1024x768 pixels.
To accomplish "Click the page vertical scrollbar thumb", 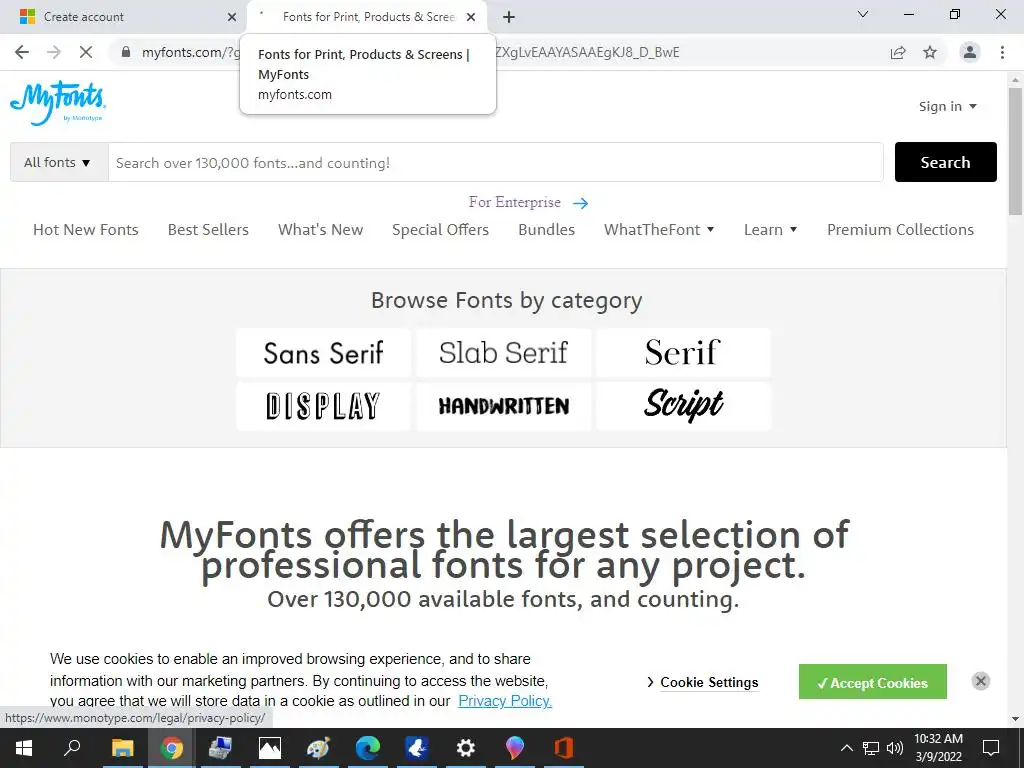I will coord(1015,152).
